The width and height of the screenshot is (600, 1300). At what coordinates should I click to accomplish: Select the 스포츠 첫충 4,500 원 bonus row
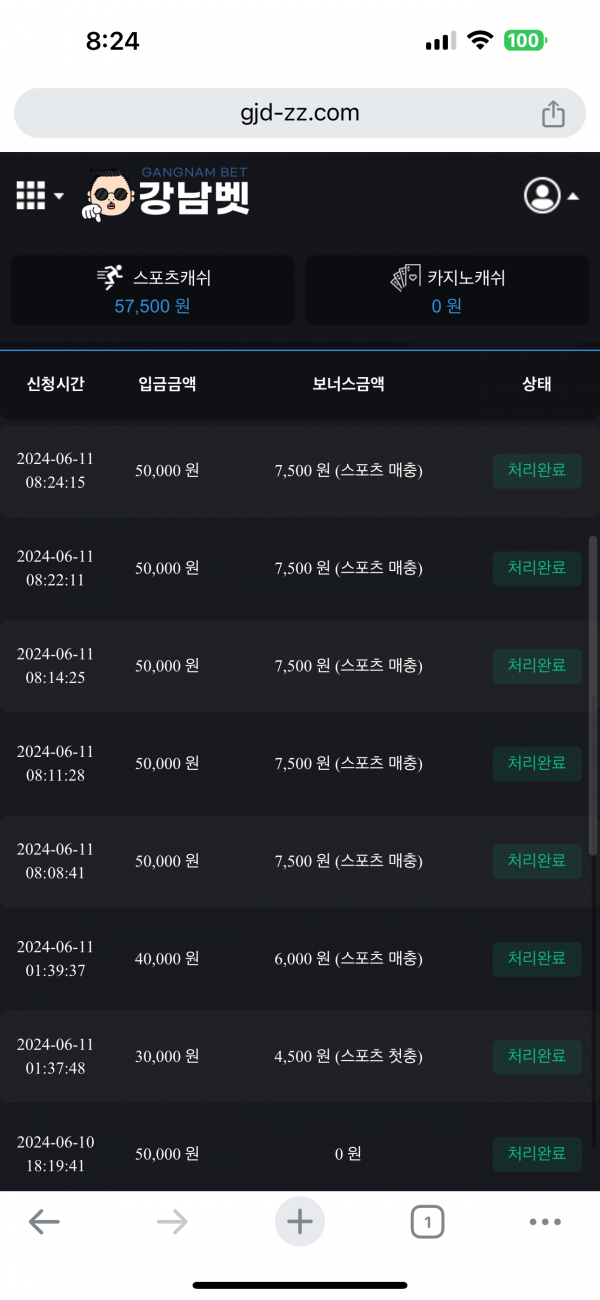[348, 1056]
